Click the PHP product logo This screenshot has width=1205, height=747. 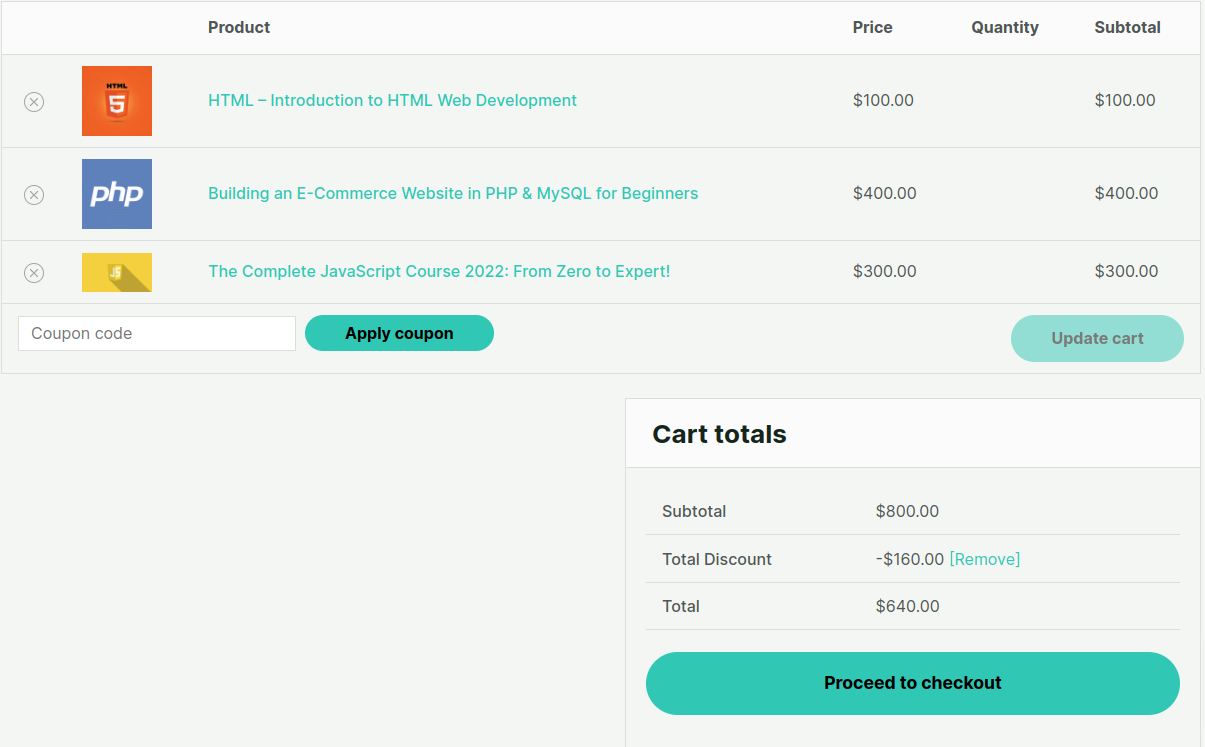(x=116, y=194)
